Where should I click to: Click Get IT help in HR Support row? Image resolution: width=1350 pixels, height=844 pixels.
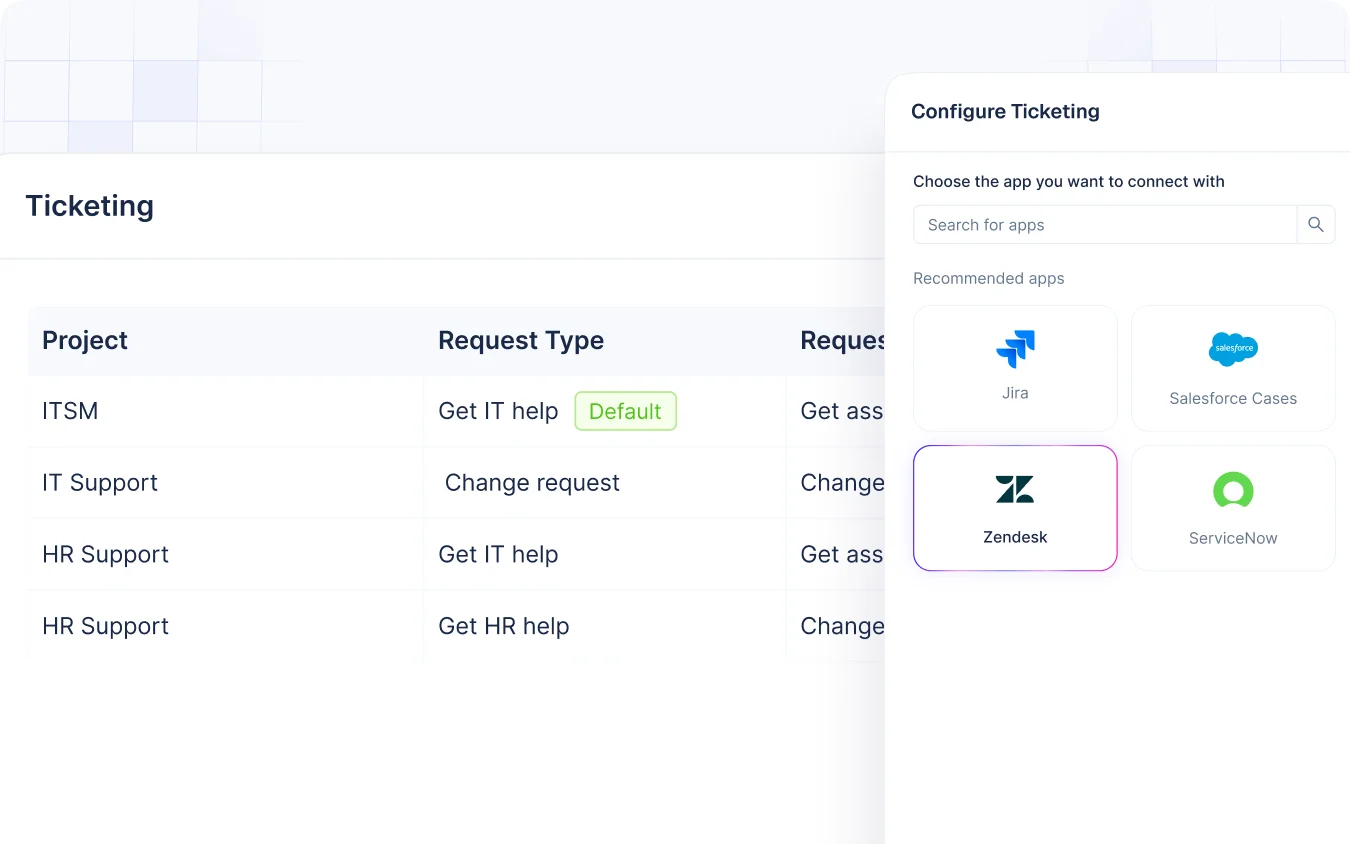point(498,555)
